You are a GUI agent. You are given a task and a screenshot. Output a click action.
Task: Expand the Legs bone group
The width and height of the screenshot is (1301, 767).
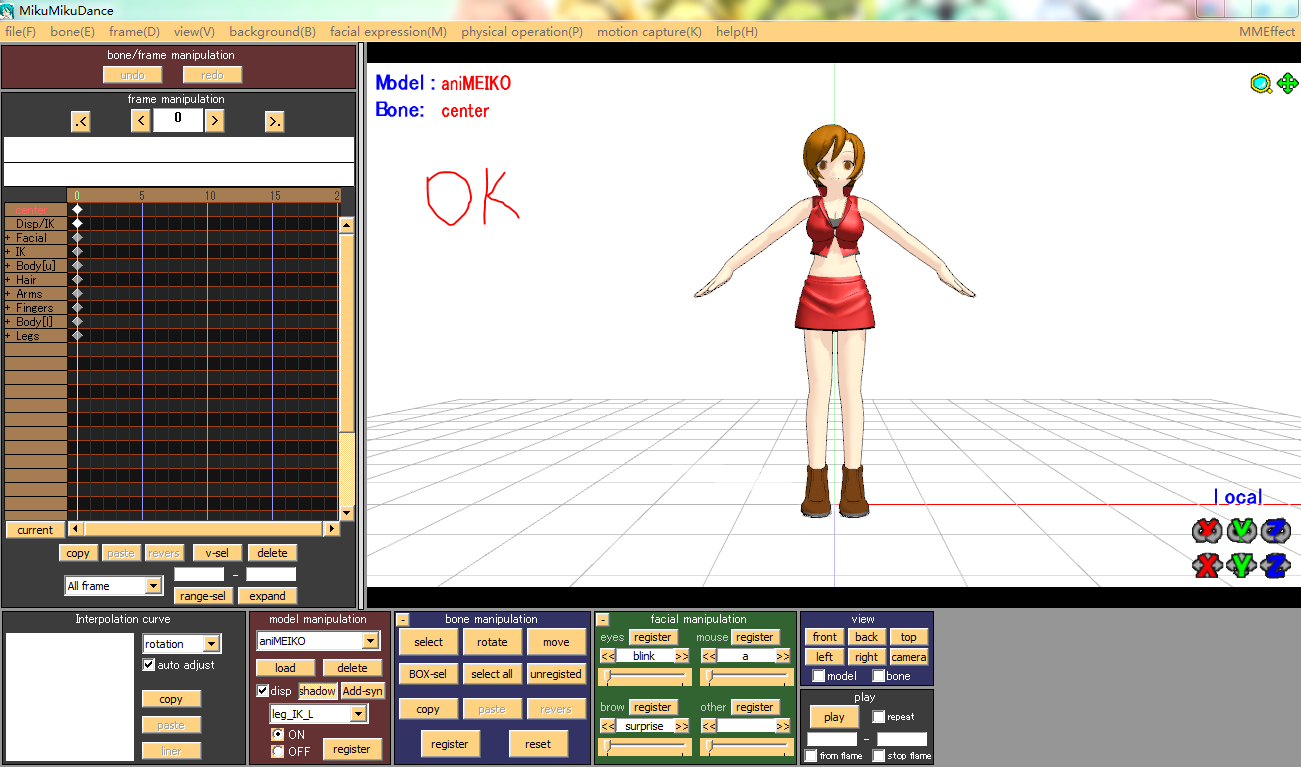(x=8, y=336)
